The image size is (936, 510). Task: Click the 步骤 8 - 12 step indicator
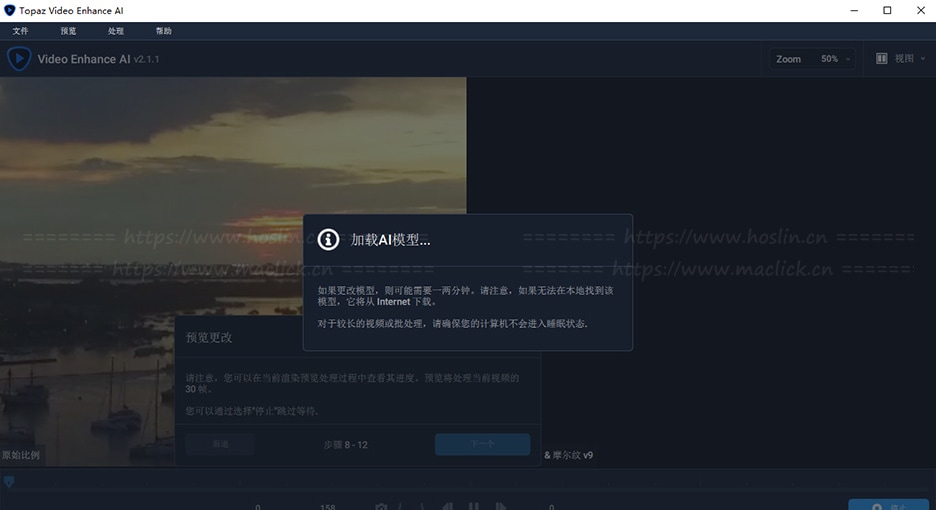346,445
